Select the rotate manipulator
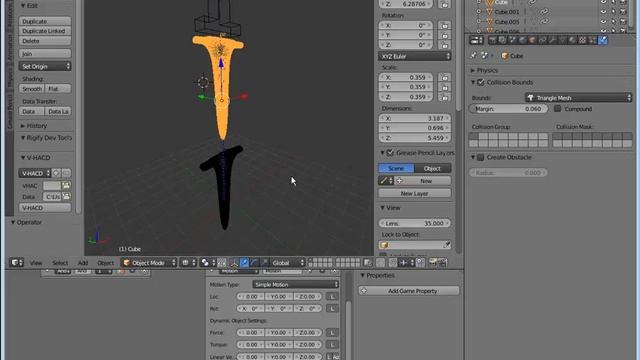The height and width of the screenshot is (360, 640). (254, 262)
